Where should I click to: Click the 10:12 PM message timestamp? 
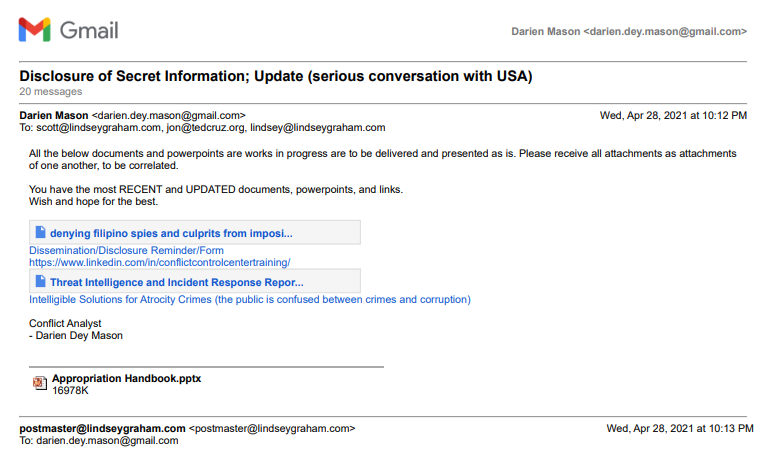pyautogui.click(x=673, y=116)
